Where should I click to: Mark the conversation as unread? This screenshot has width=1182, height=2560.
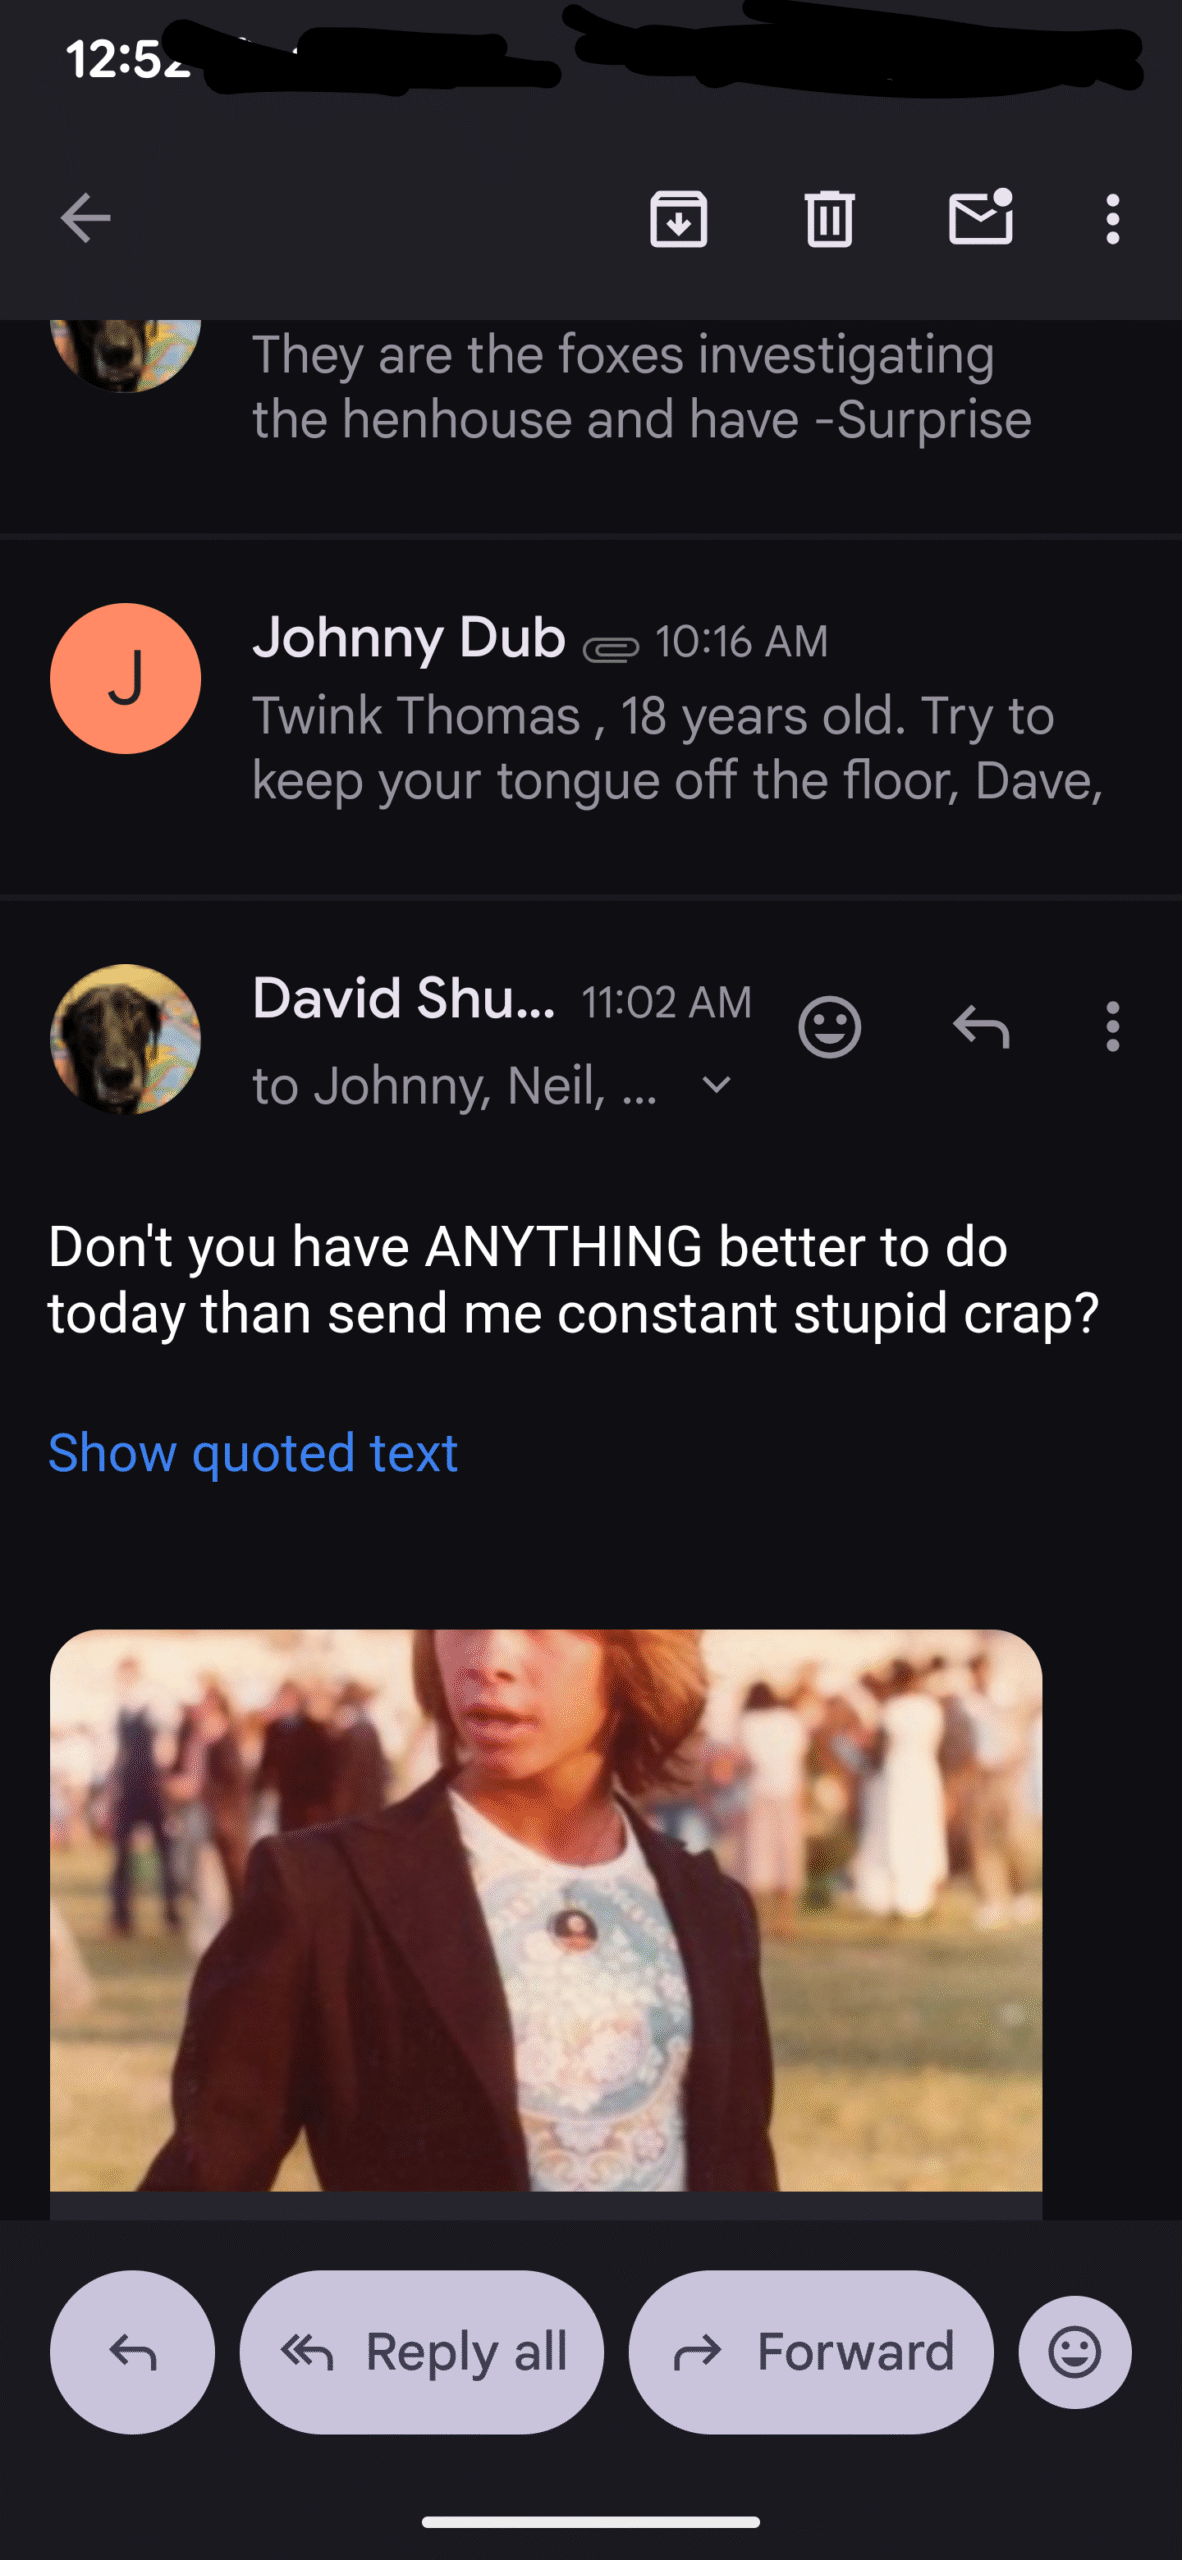click(980, 218)
